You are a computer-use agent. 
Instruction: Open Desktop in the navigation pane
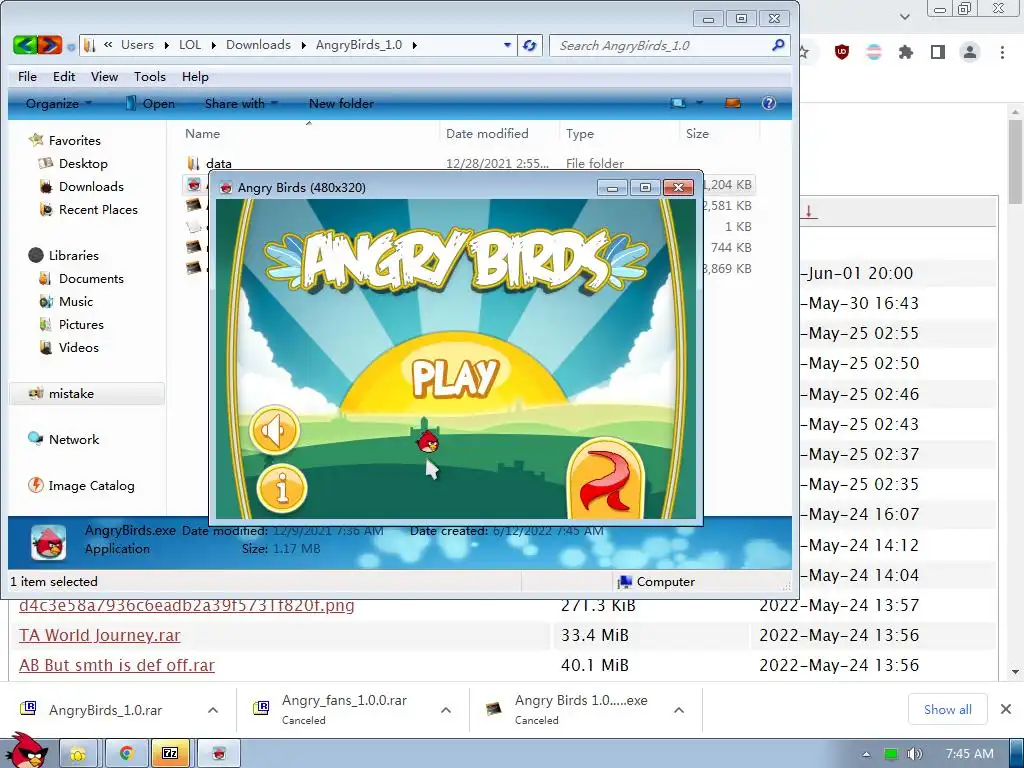point(83,163)
